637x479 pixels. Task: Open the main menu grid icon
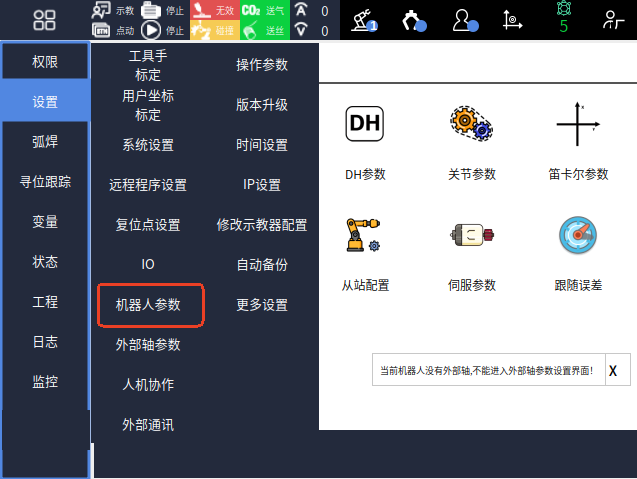click(44, 20)
